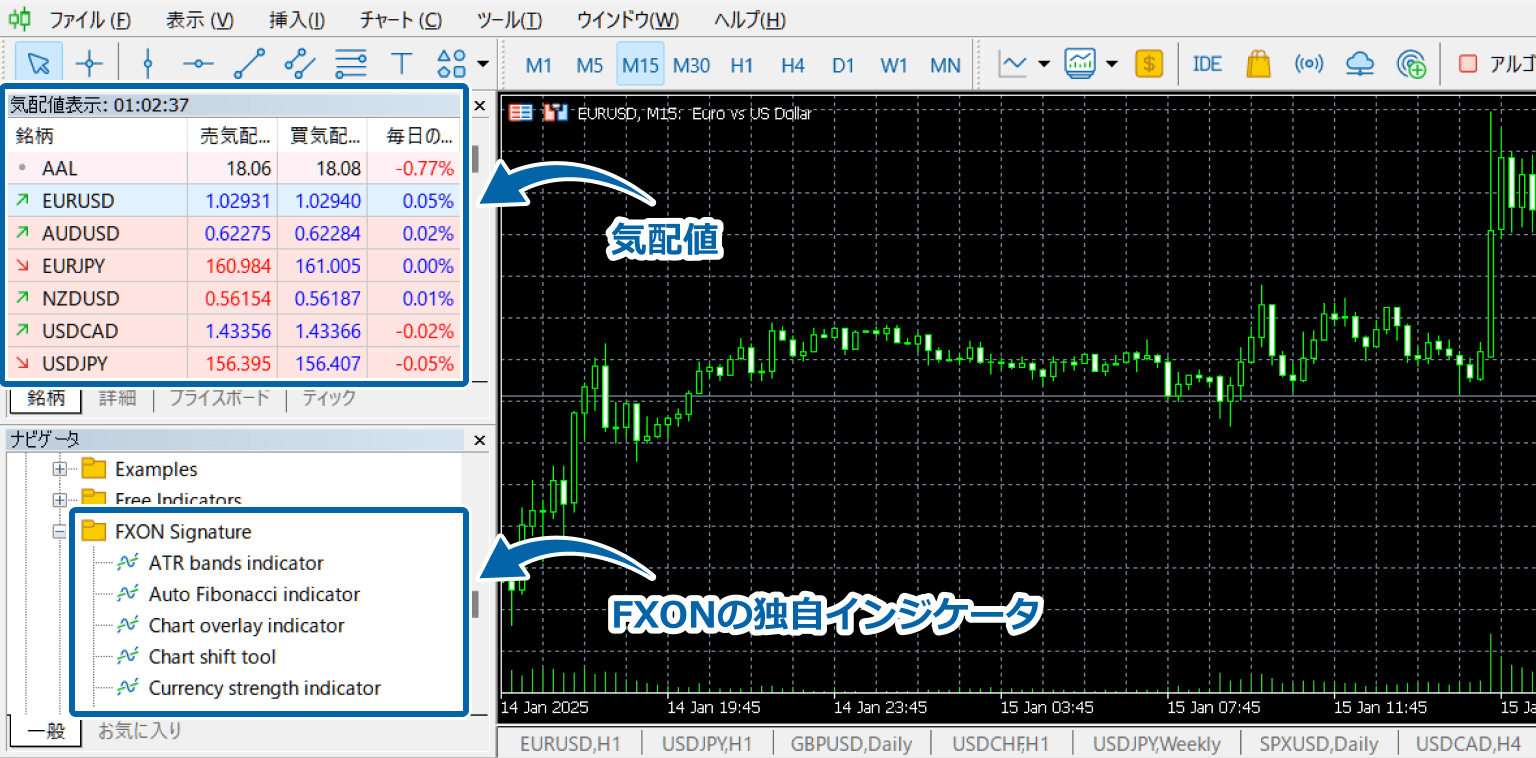1536x758 pixels.
Task: Select the M15 timeframe button
Action: click(640, 65)
